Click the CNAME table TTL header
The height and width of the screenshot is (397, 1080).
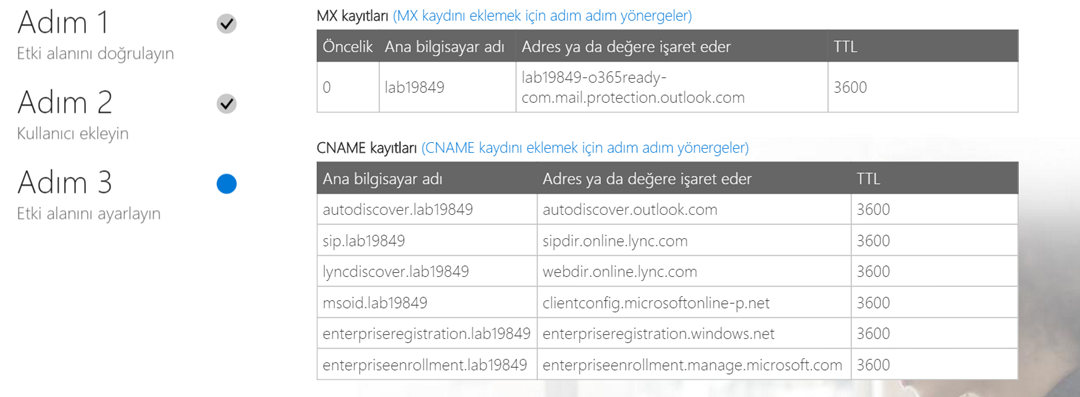pyautogui.click(x=934, y=179)
